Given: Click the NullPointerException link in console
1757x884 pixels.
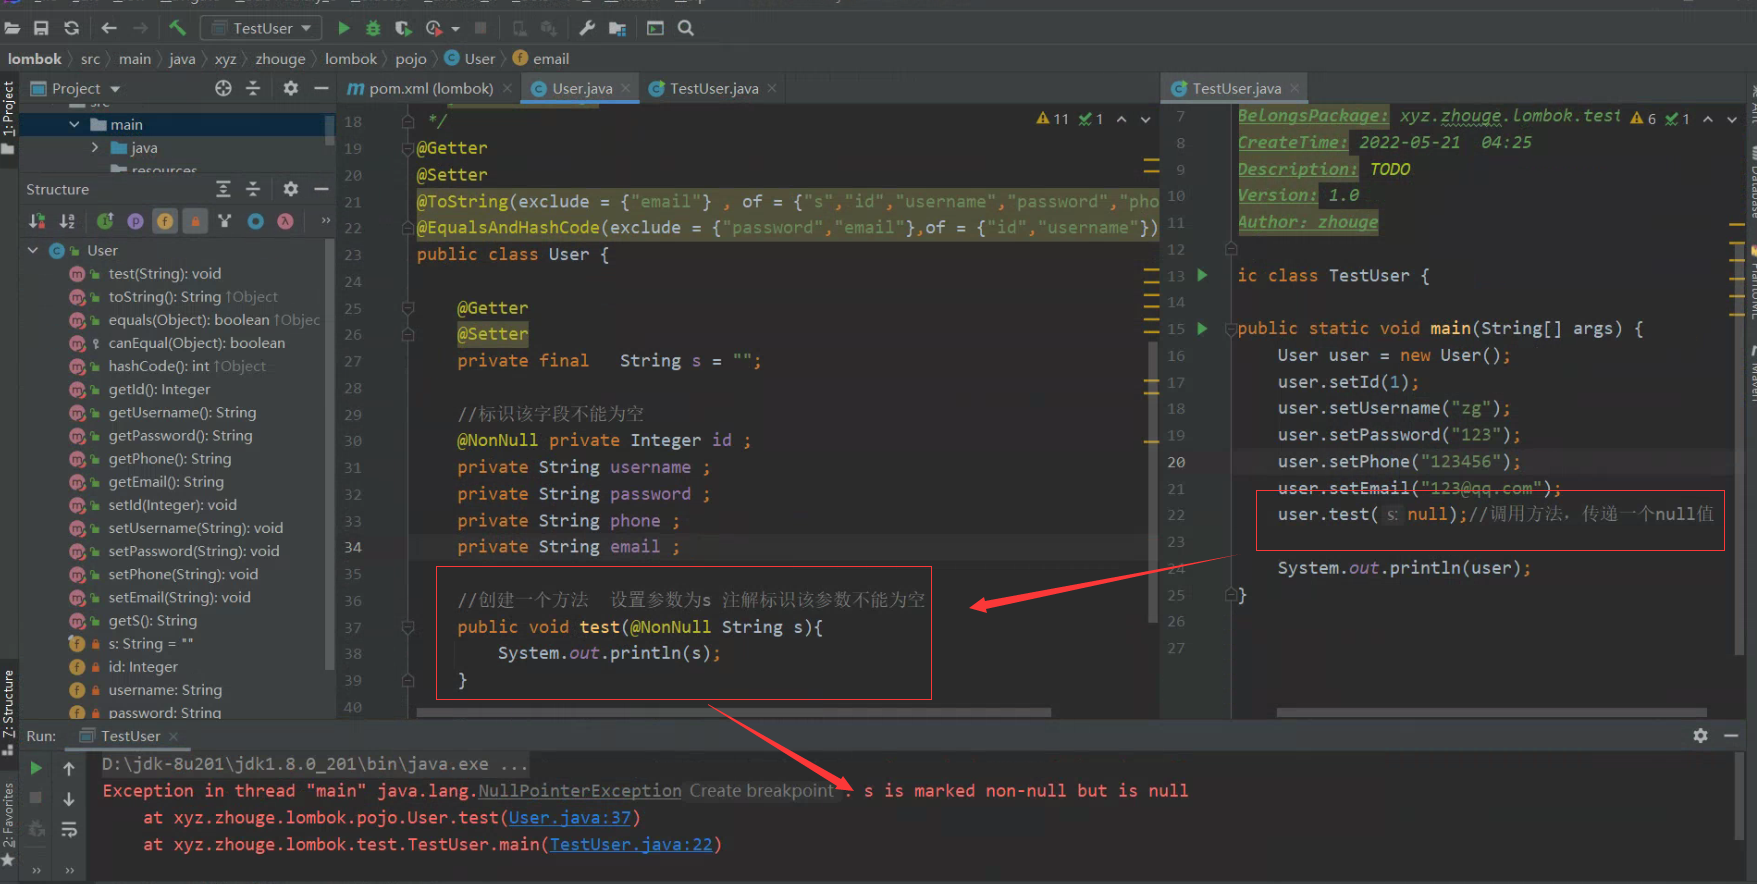Looking at the screenshot, I should click(x=580, y=791).
